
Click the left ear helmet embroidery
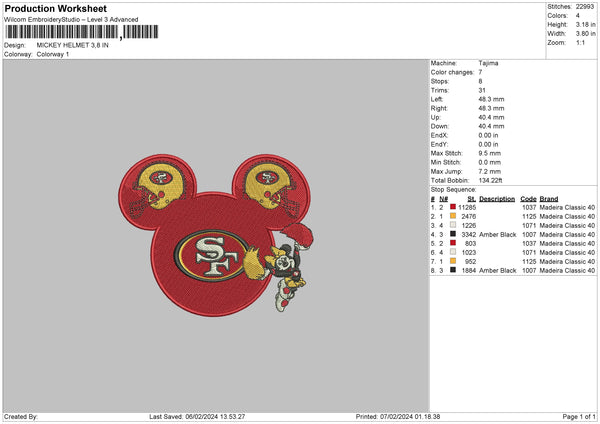tap(160, 188)
